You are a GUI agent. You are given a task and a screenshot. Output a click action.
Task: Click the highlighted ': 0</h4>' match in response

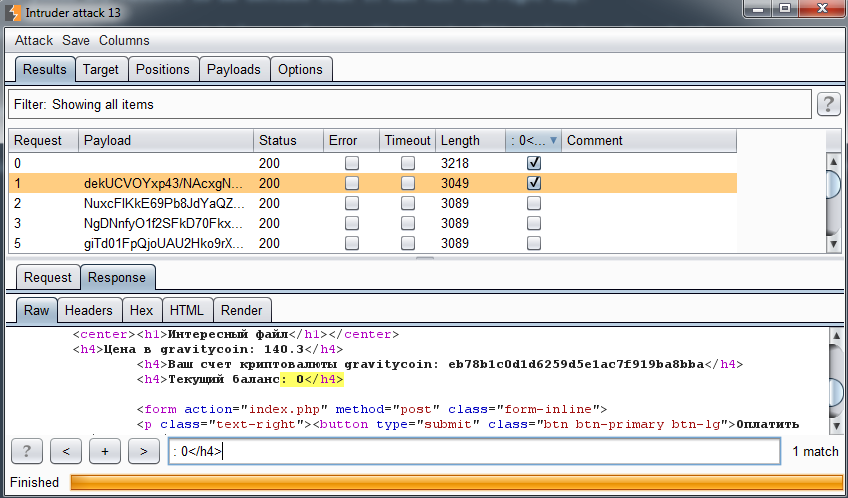coord(312,379)
